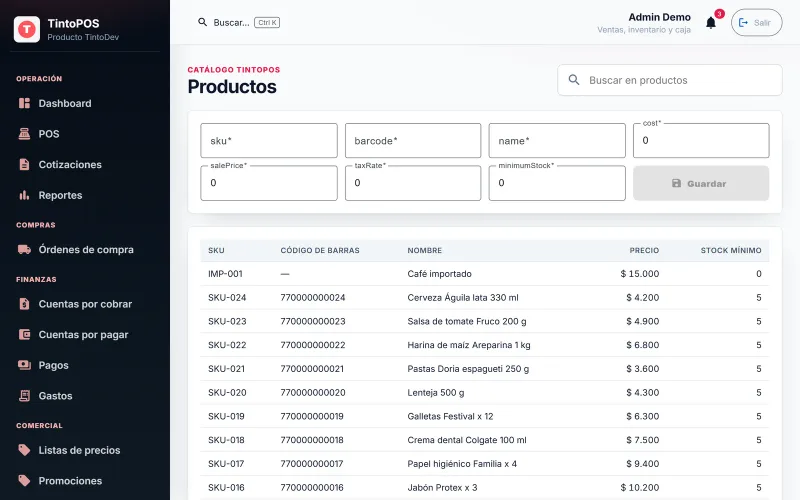Click the magnifier icon beside Buscar...
The image size is (800, 500).
tap(203, 22)
